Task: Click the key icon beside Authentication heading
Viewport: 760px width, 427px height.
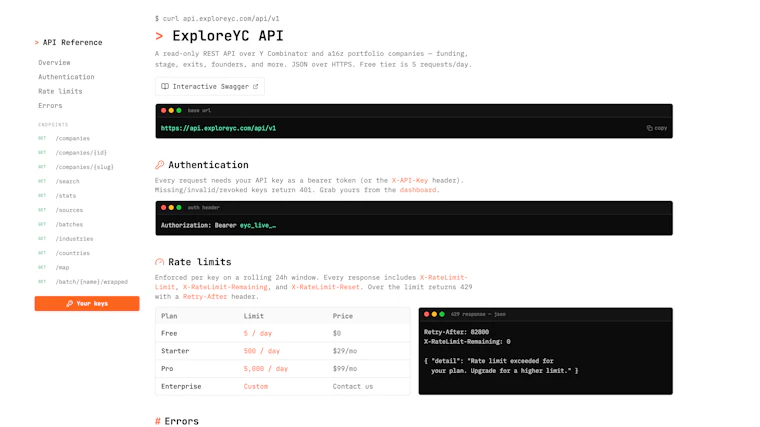Action: 159,165
